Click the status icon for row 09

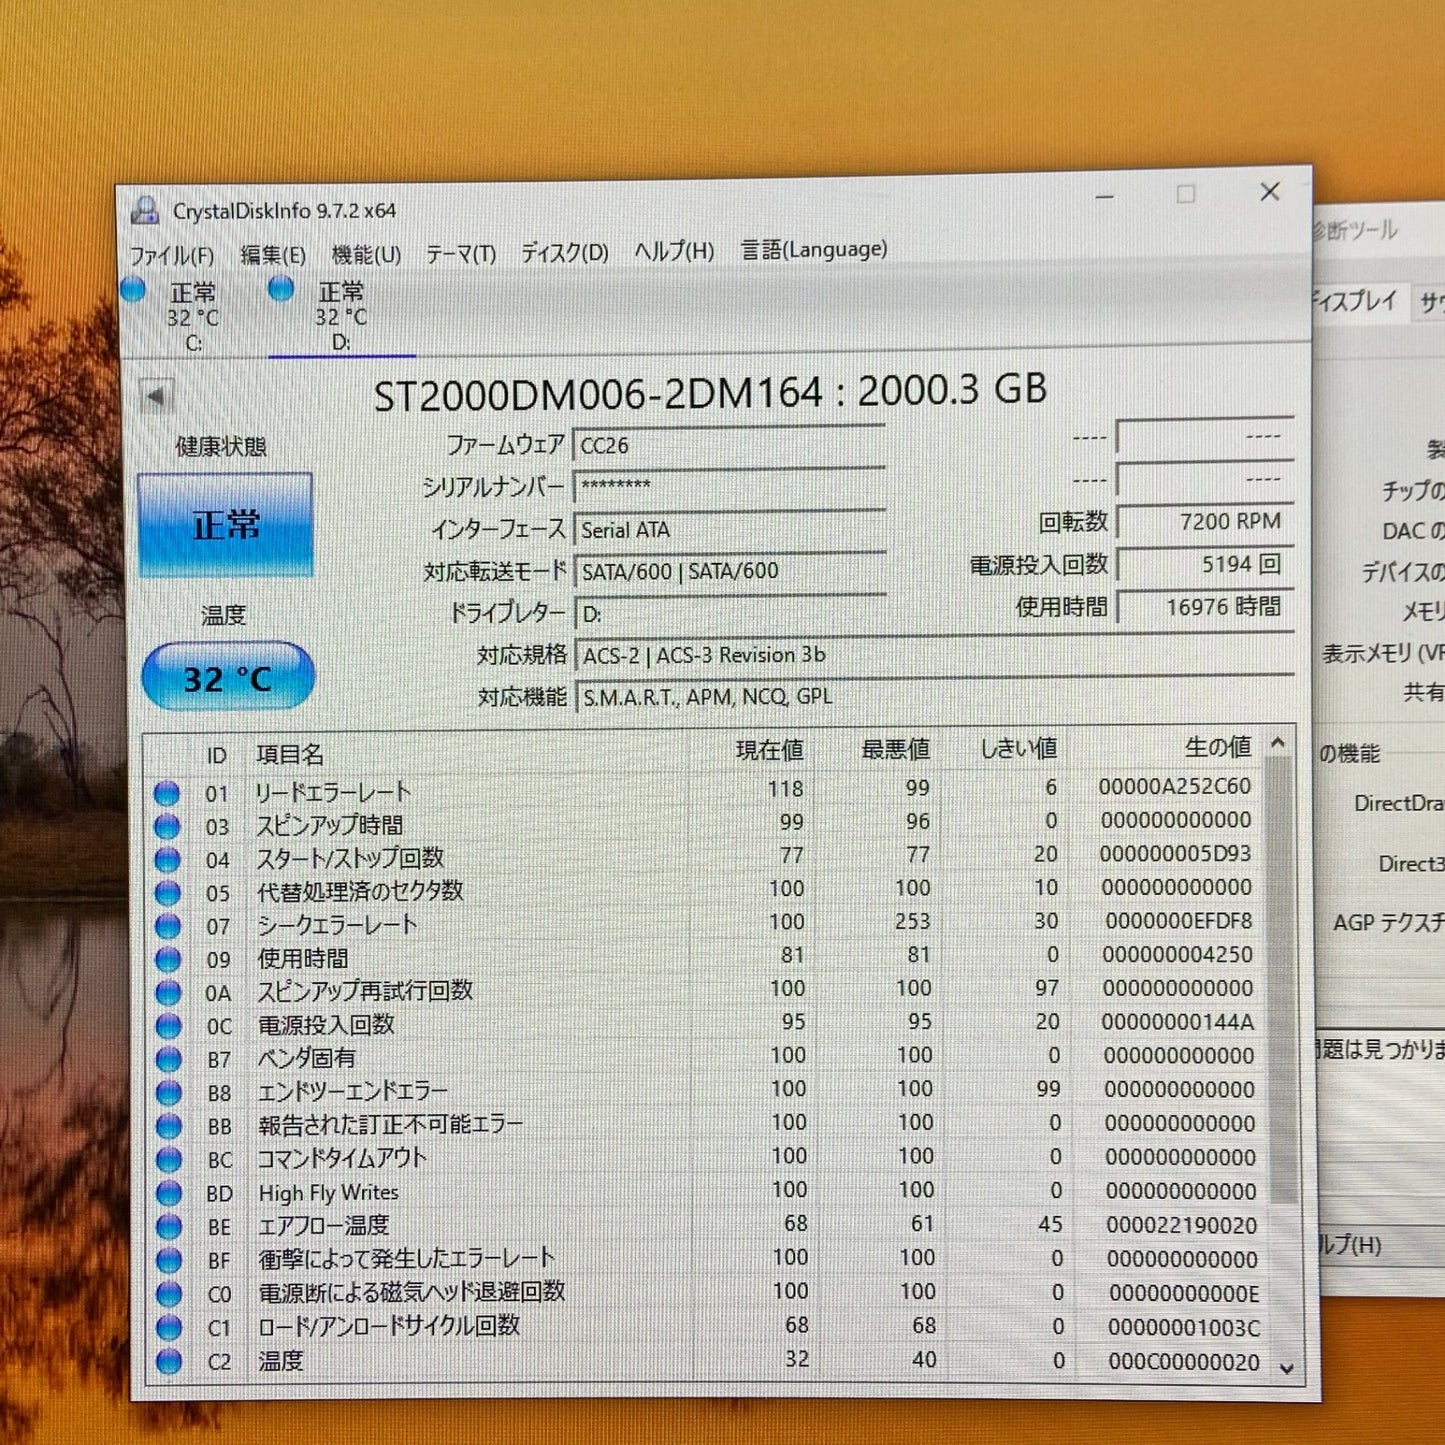[168, 959]
